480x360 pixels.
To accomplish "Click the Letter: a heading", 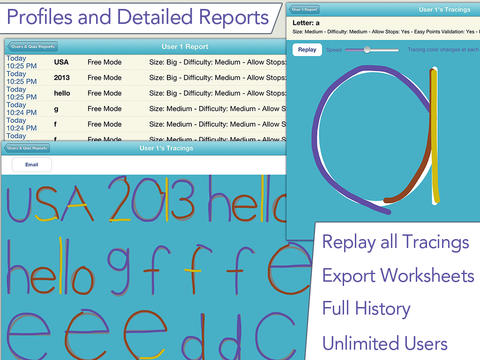I will pyautogui.click(x=306, y=23).
